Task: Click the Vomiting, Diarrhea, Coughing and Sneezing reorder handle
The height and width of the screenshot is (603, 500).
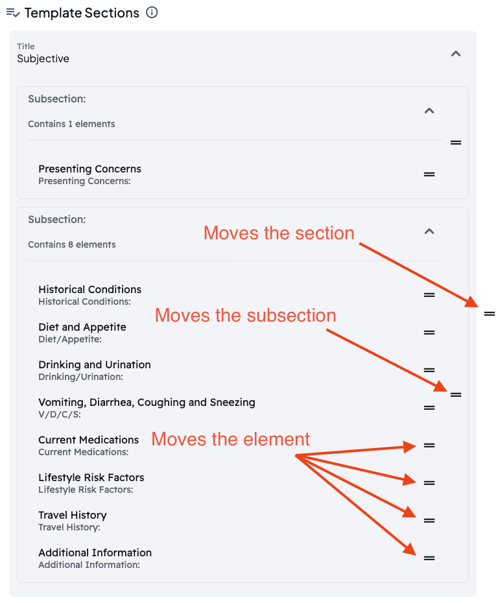Action: 429,408
